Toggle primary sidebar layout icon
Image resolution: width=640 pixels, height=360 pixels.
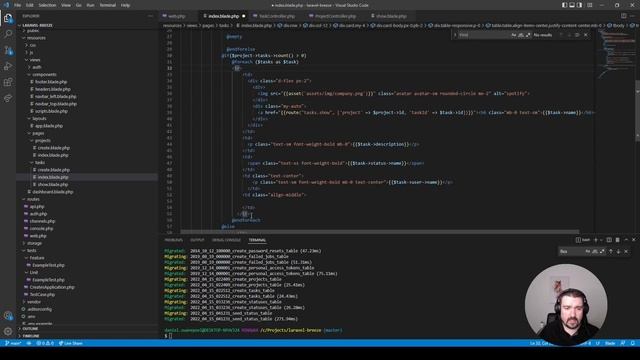(x=564, y=5)
